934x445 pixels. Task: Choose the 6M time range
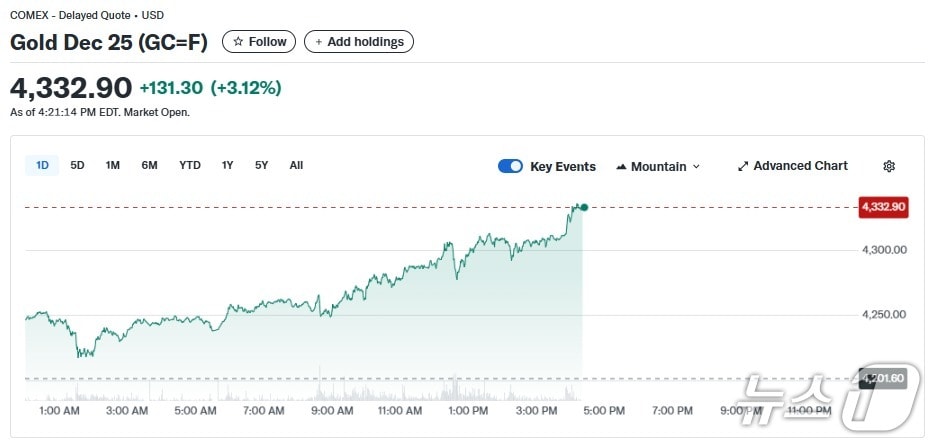[149, 165]
